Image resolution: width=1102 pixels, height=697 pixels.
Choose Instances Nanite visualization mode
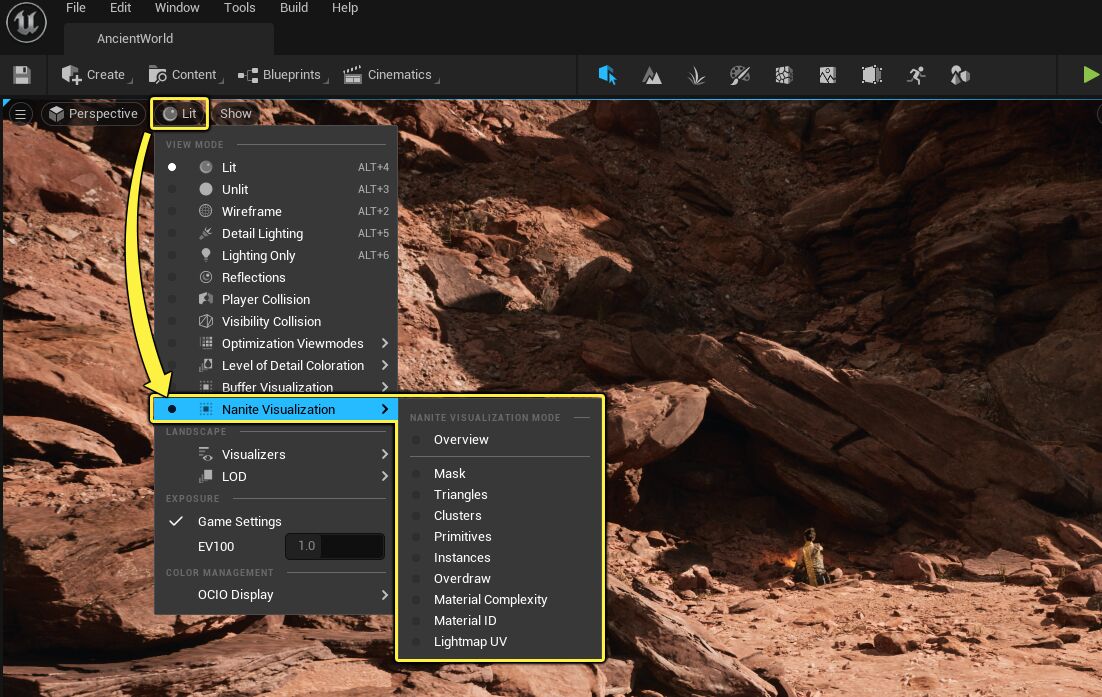(462, 558)
